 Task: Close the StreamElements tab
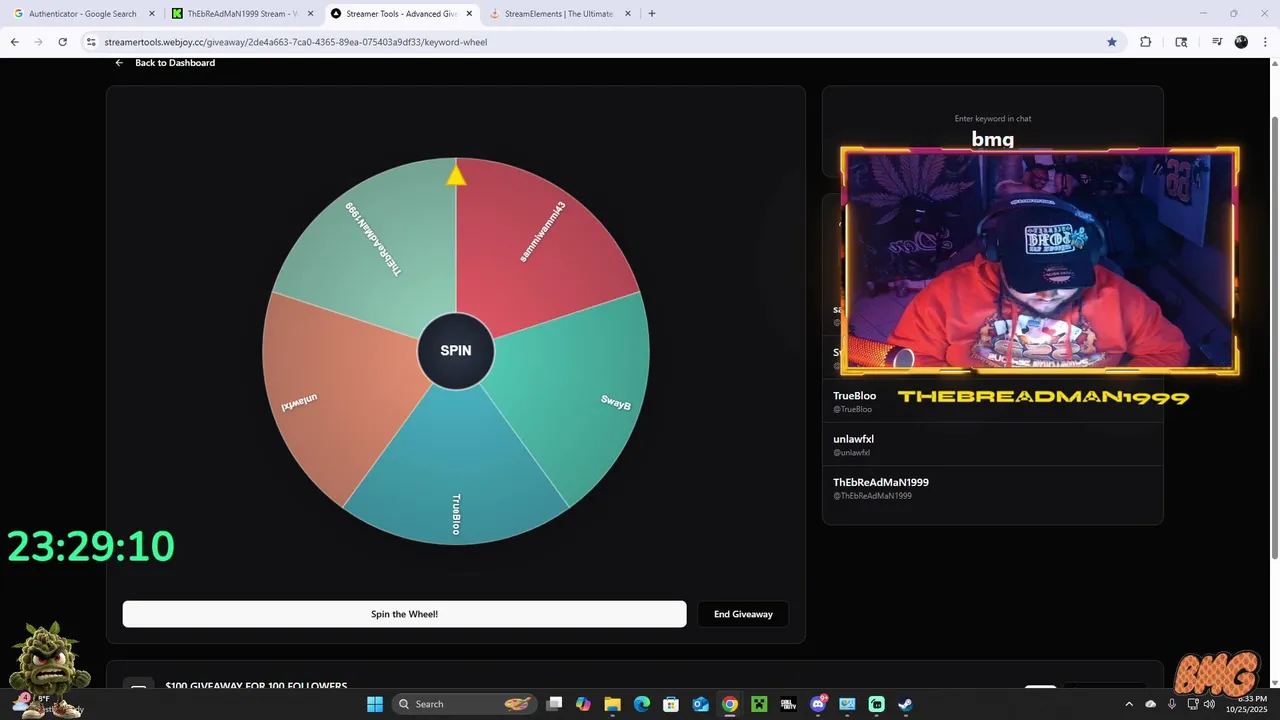coord(628,14)
